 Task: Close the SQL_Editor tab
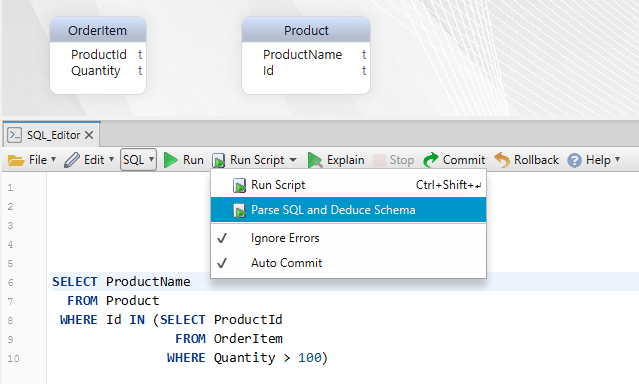[89, 135]
